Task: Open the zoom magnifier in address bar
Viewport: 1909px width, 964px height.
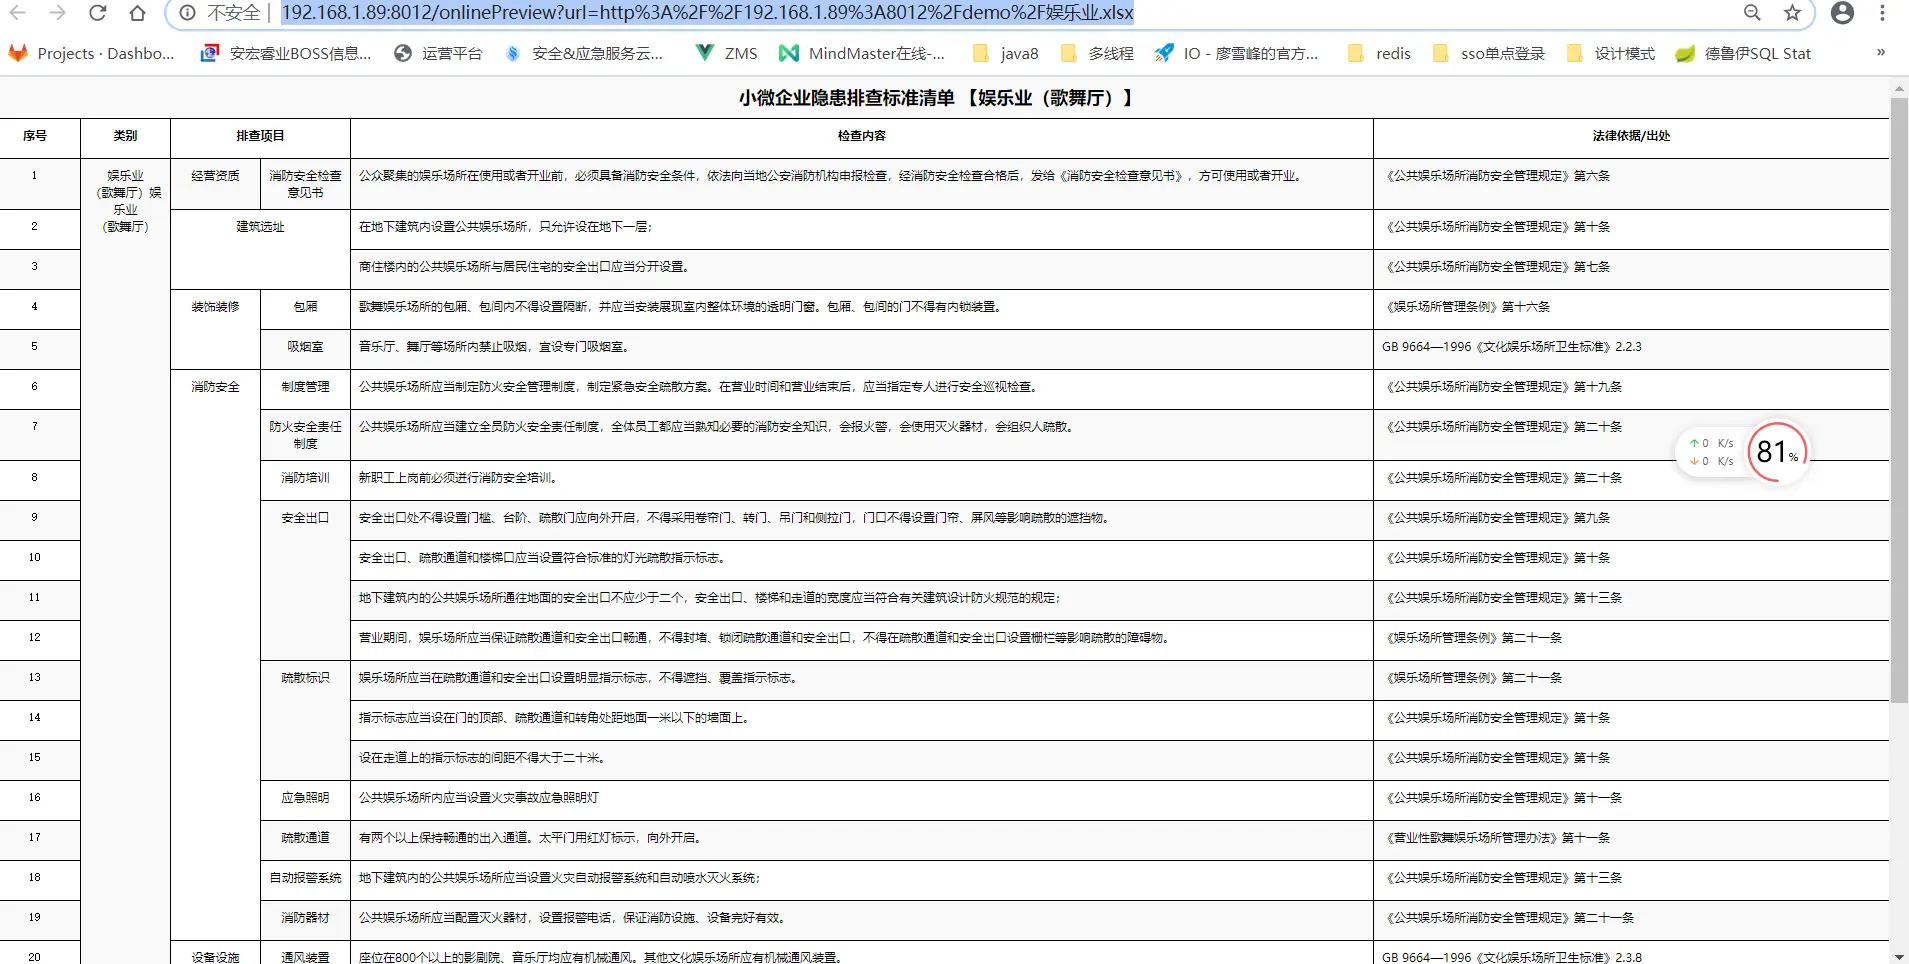Action: 1752,13
